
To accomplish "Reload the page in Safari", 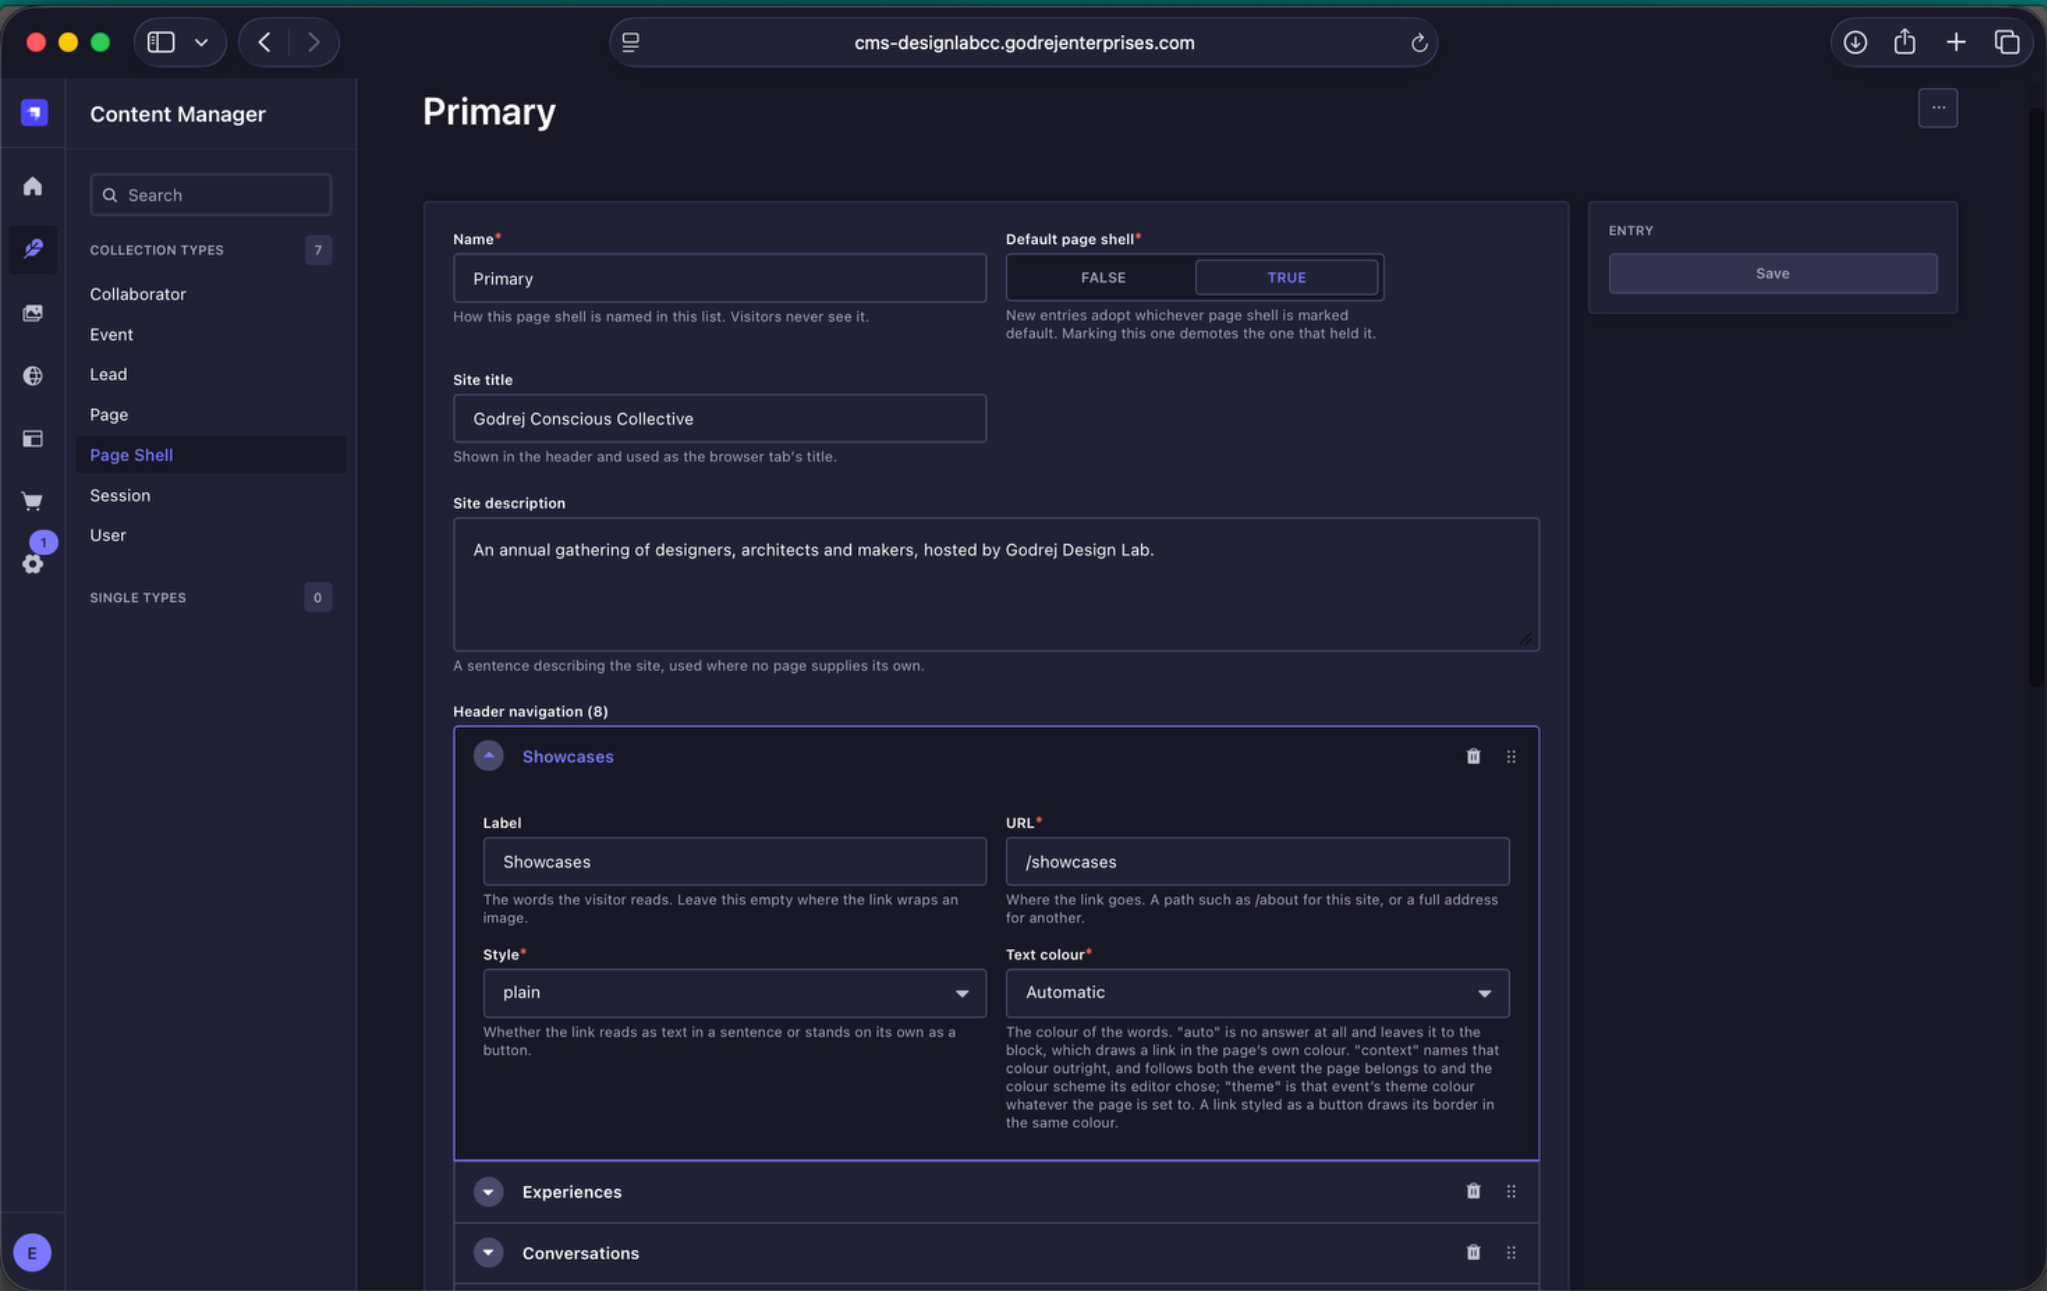I will click(x=1418, y=43).
